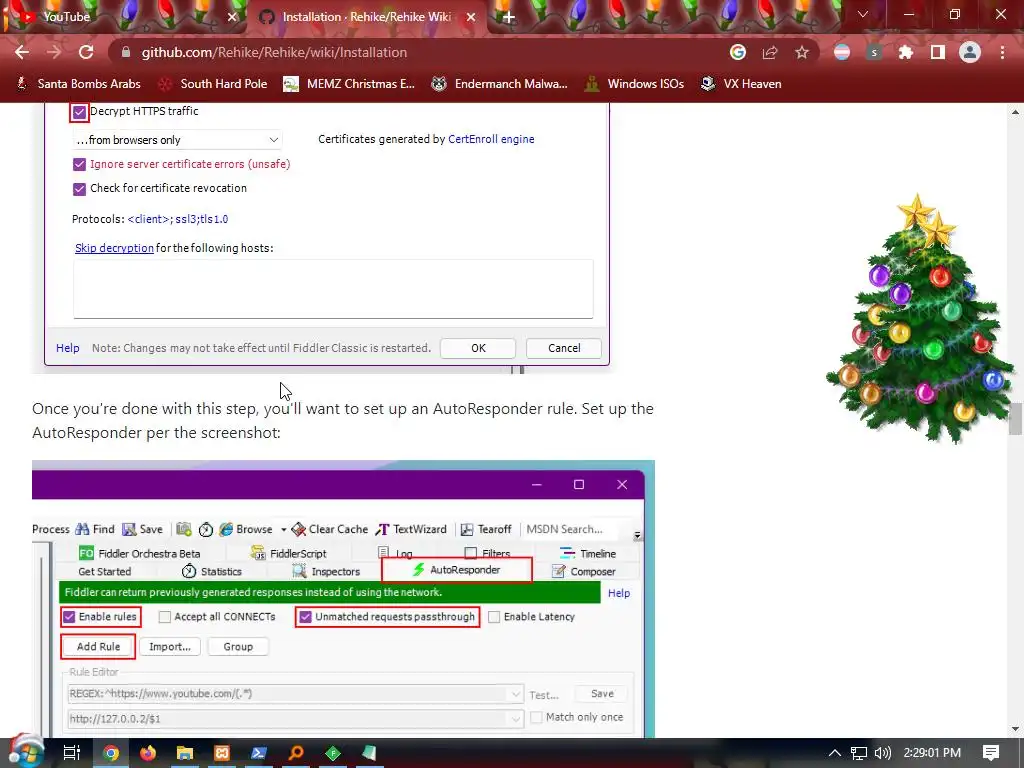Open the dropdown arrow beside Browse
The height and width of the screenshot is (768, 1024).
pos(283,530)
